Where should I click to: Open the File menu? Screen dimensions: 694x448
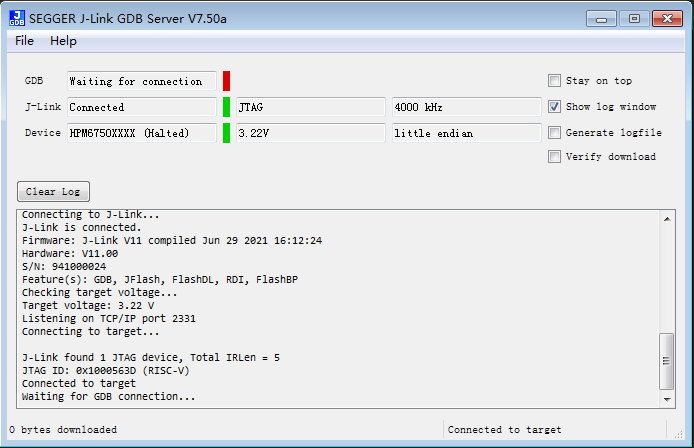[25, 41]
